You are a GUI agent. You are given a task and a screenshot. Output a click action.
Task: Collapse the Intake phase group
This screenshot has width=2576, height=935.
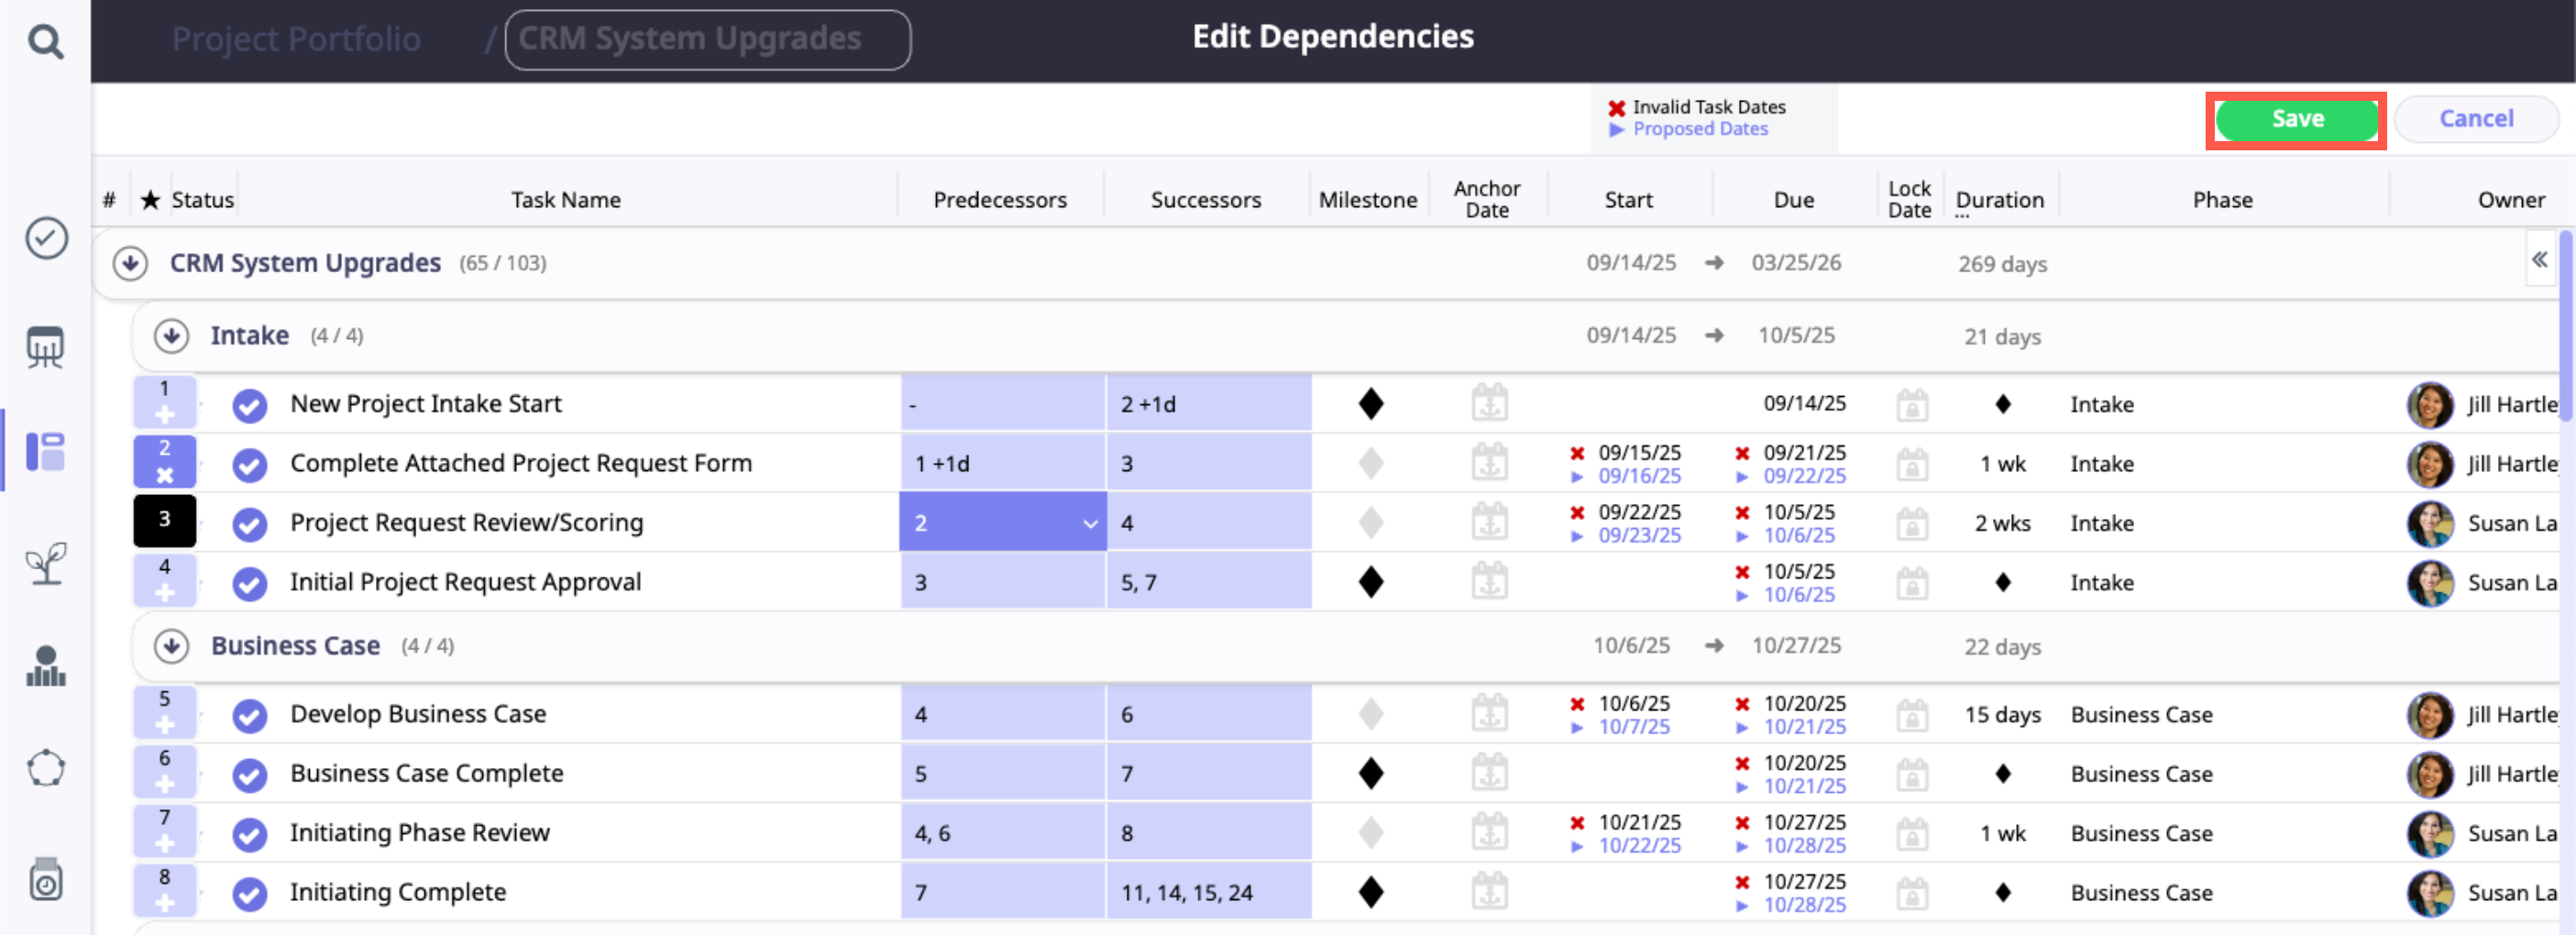[172, 336]
